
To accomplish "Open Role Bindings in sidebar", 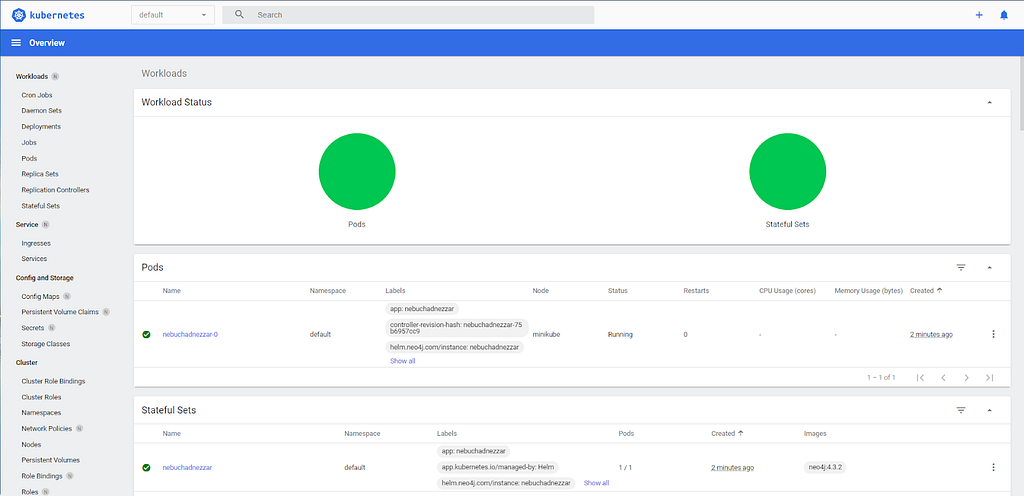I will pyautogui.click(x=42, y=476).
